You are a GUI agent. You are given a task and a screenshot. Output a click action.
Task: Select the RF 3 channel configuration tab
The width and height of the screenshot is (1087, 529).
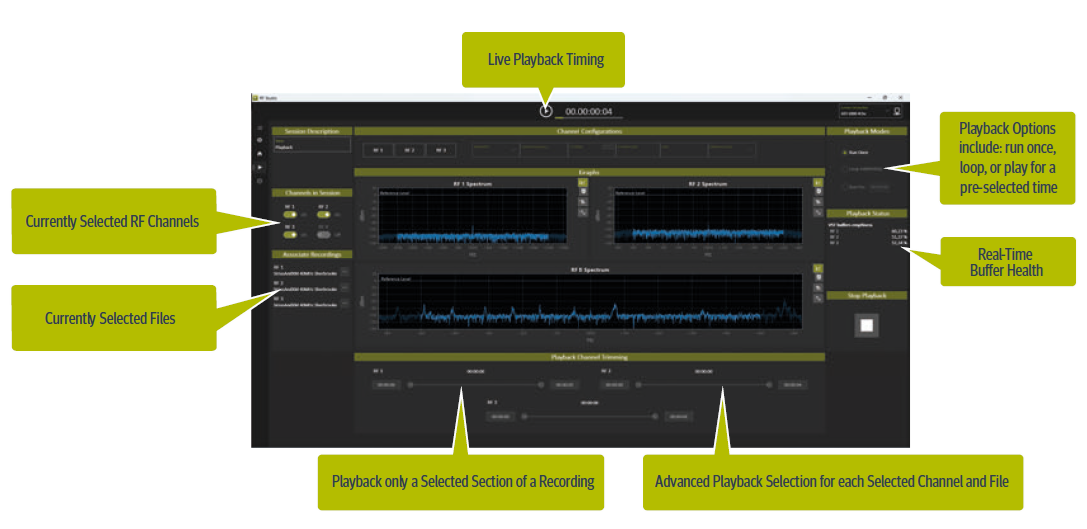coord(439,150)
